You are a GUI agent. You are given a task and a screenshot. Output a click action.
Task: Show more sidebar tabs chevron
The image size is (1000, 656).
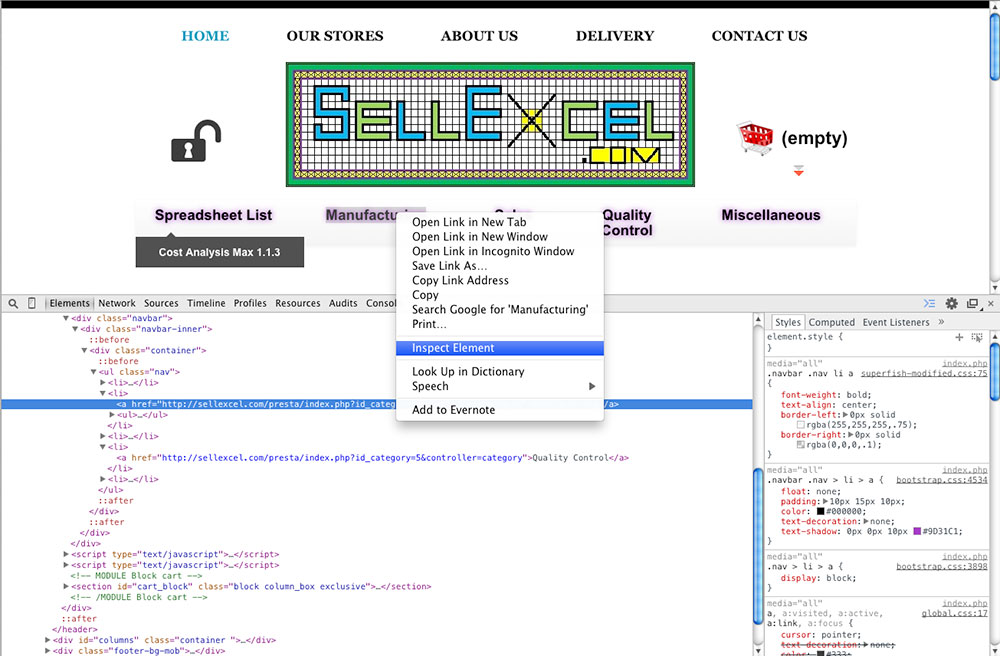pos(941,322)
